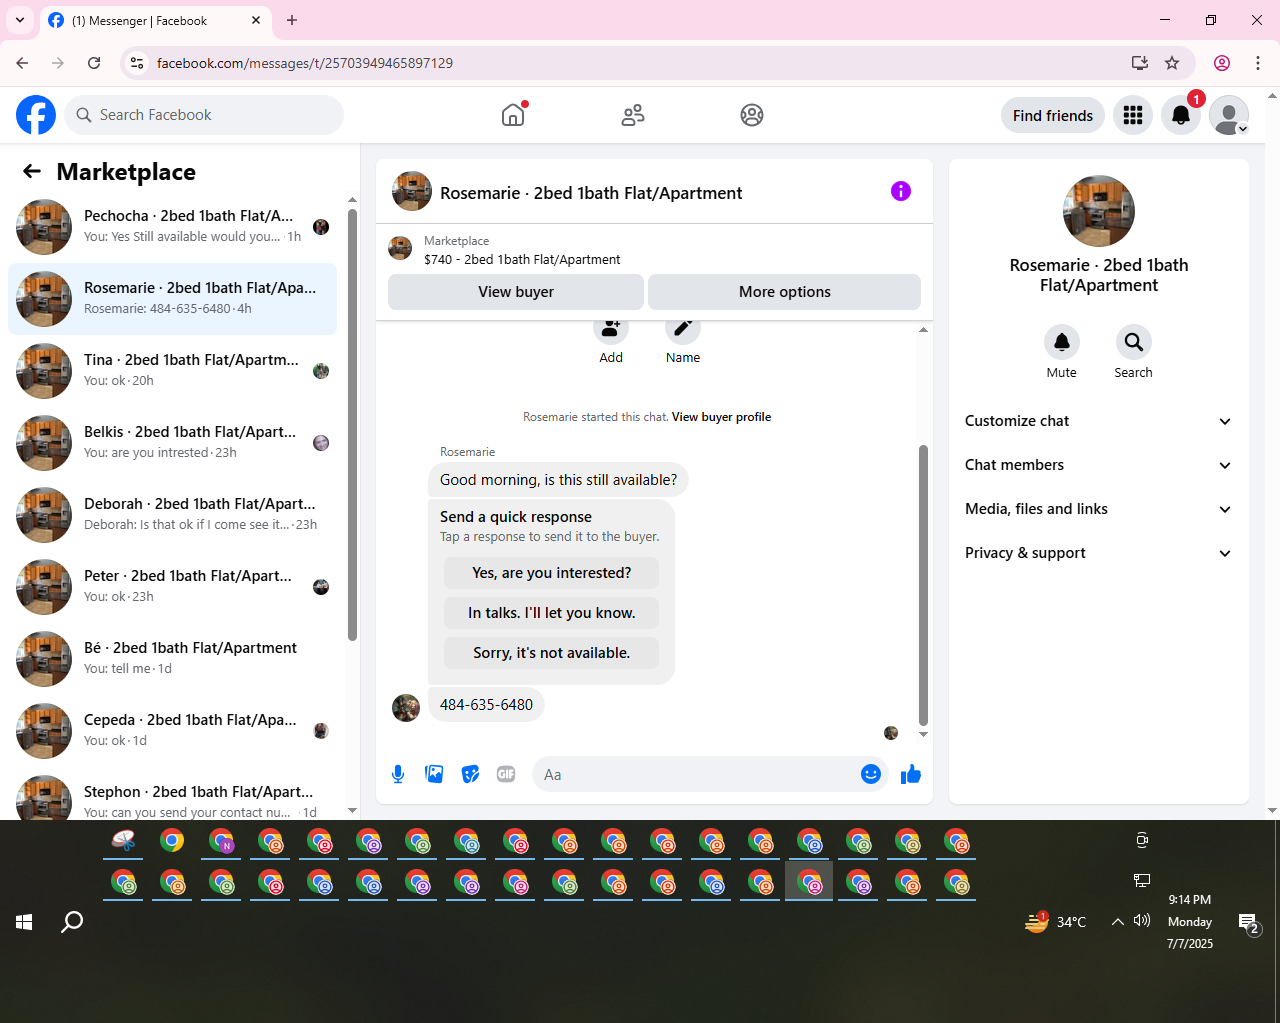Open the emoji picker in message box
1280x1023 pixels.
[x=871, y=774]
